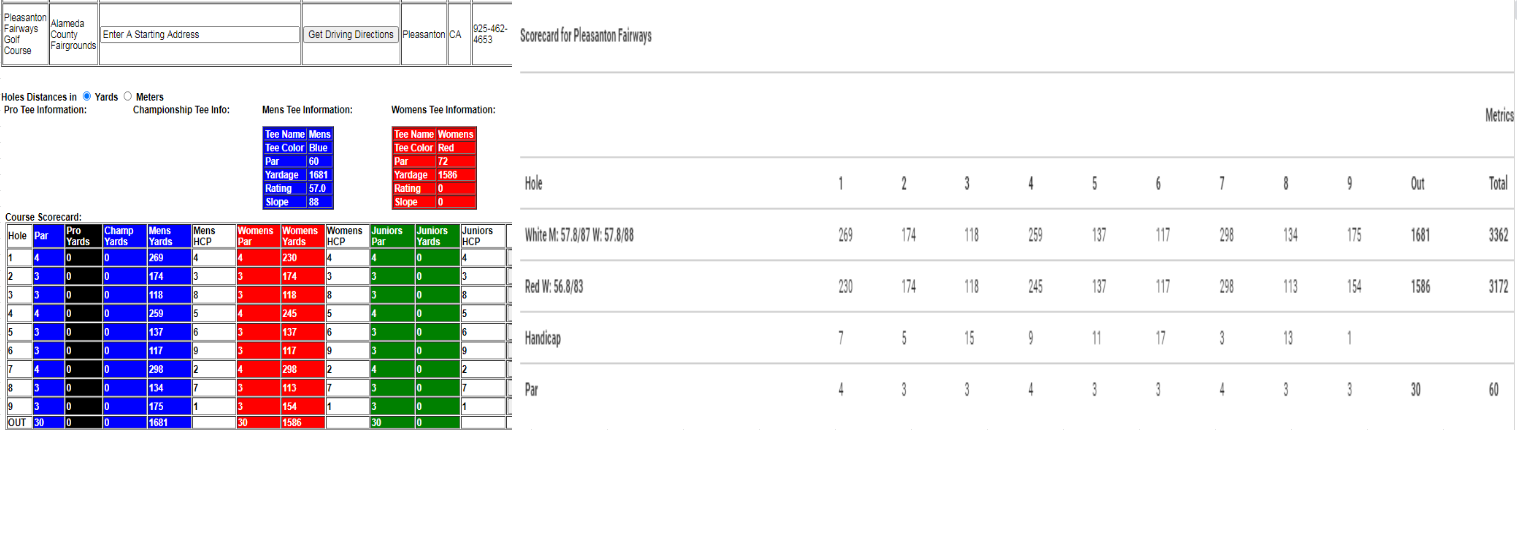Click the Handicap row label
Viewport: 1517px width, 540px height.
pyautogui.click(x=543, y=338)
